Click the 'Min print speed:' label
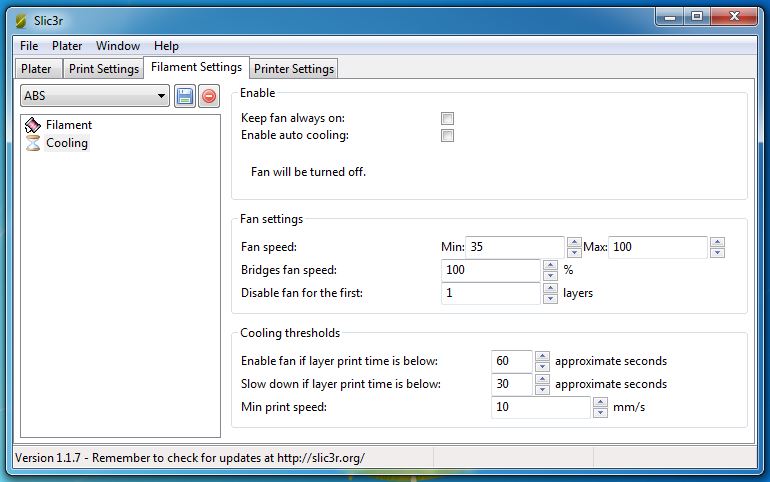The image size is (770, 482). [284, 407]
